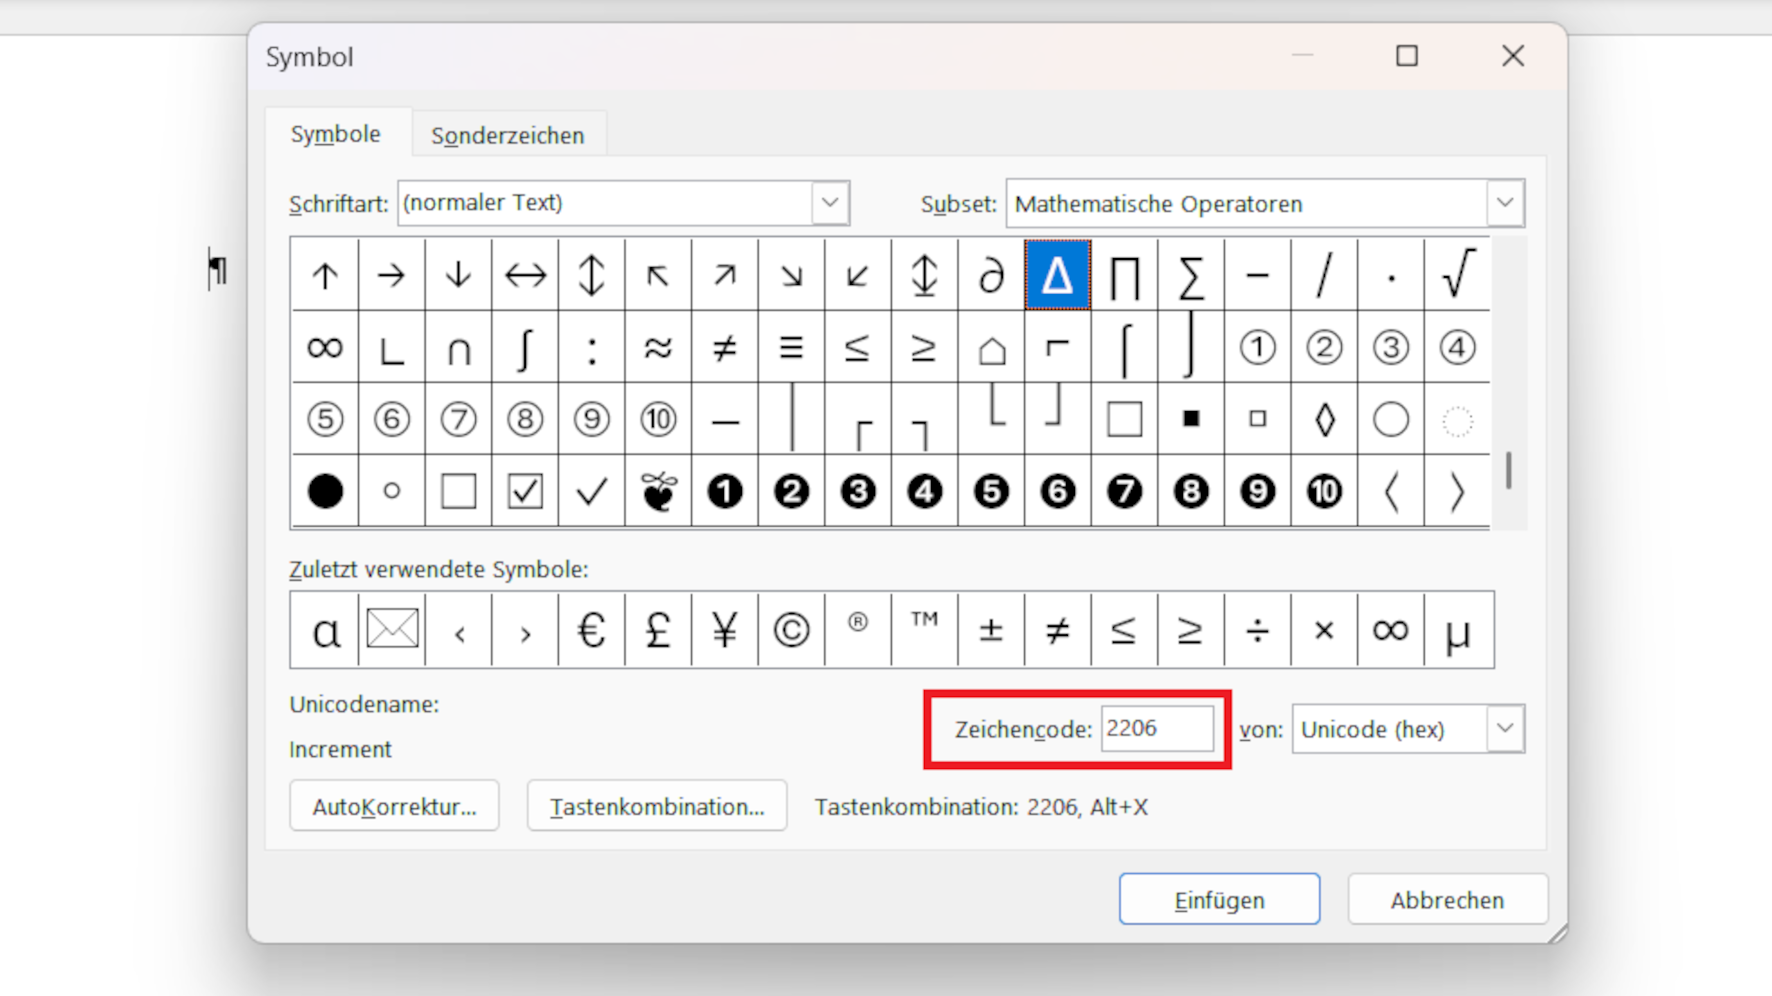
Task: Open the Unicode (hex) source dropdown
Action: [1504, 729]
